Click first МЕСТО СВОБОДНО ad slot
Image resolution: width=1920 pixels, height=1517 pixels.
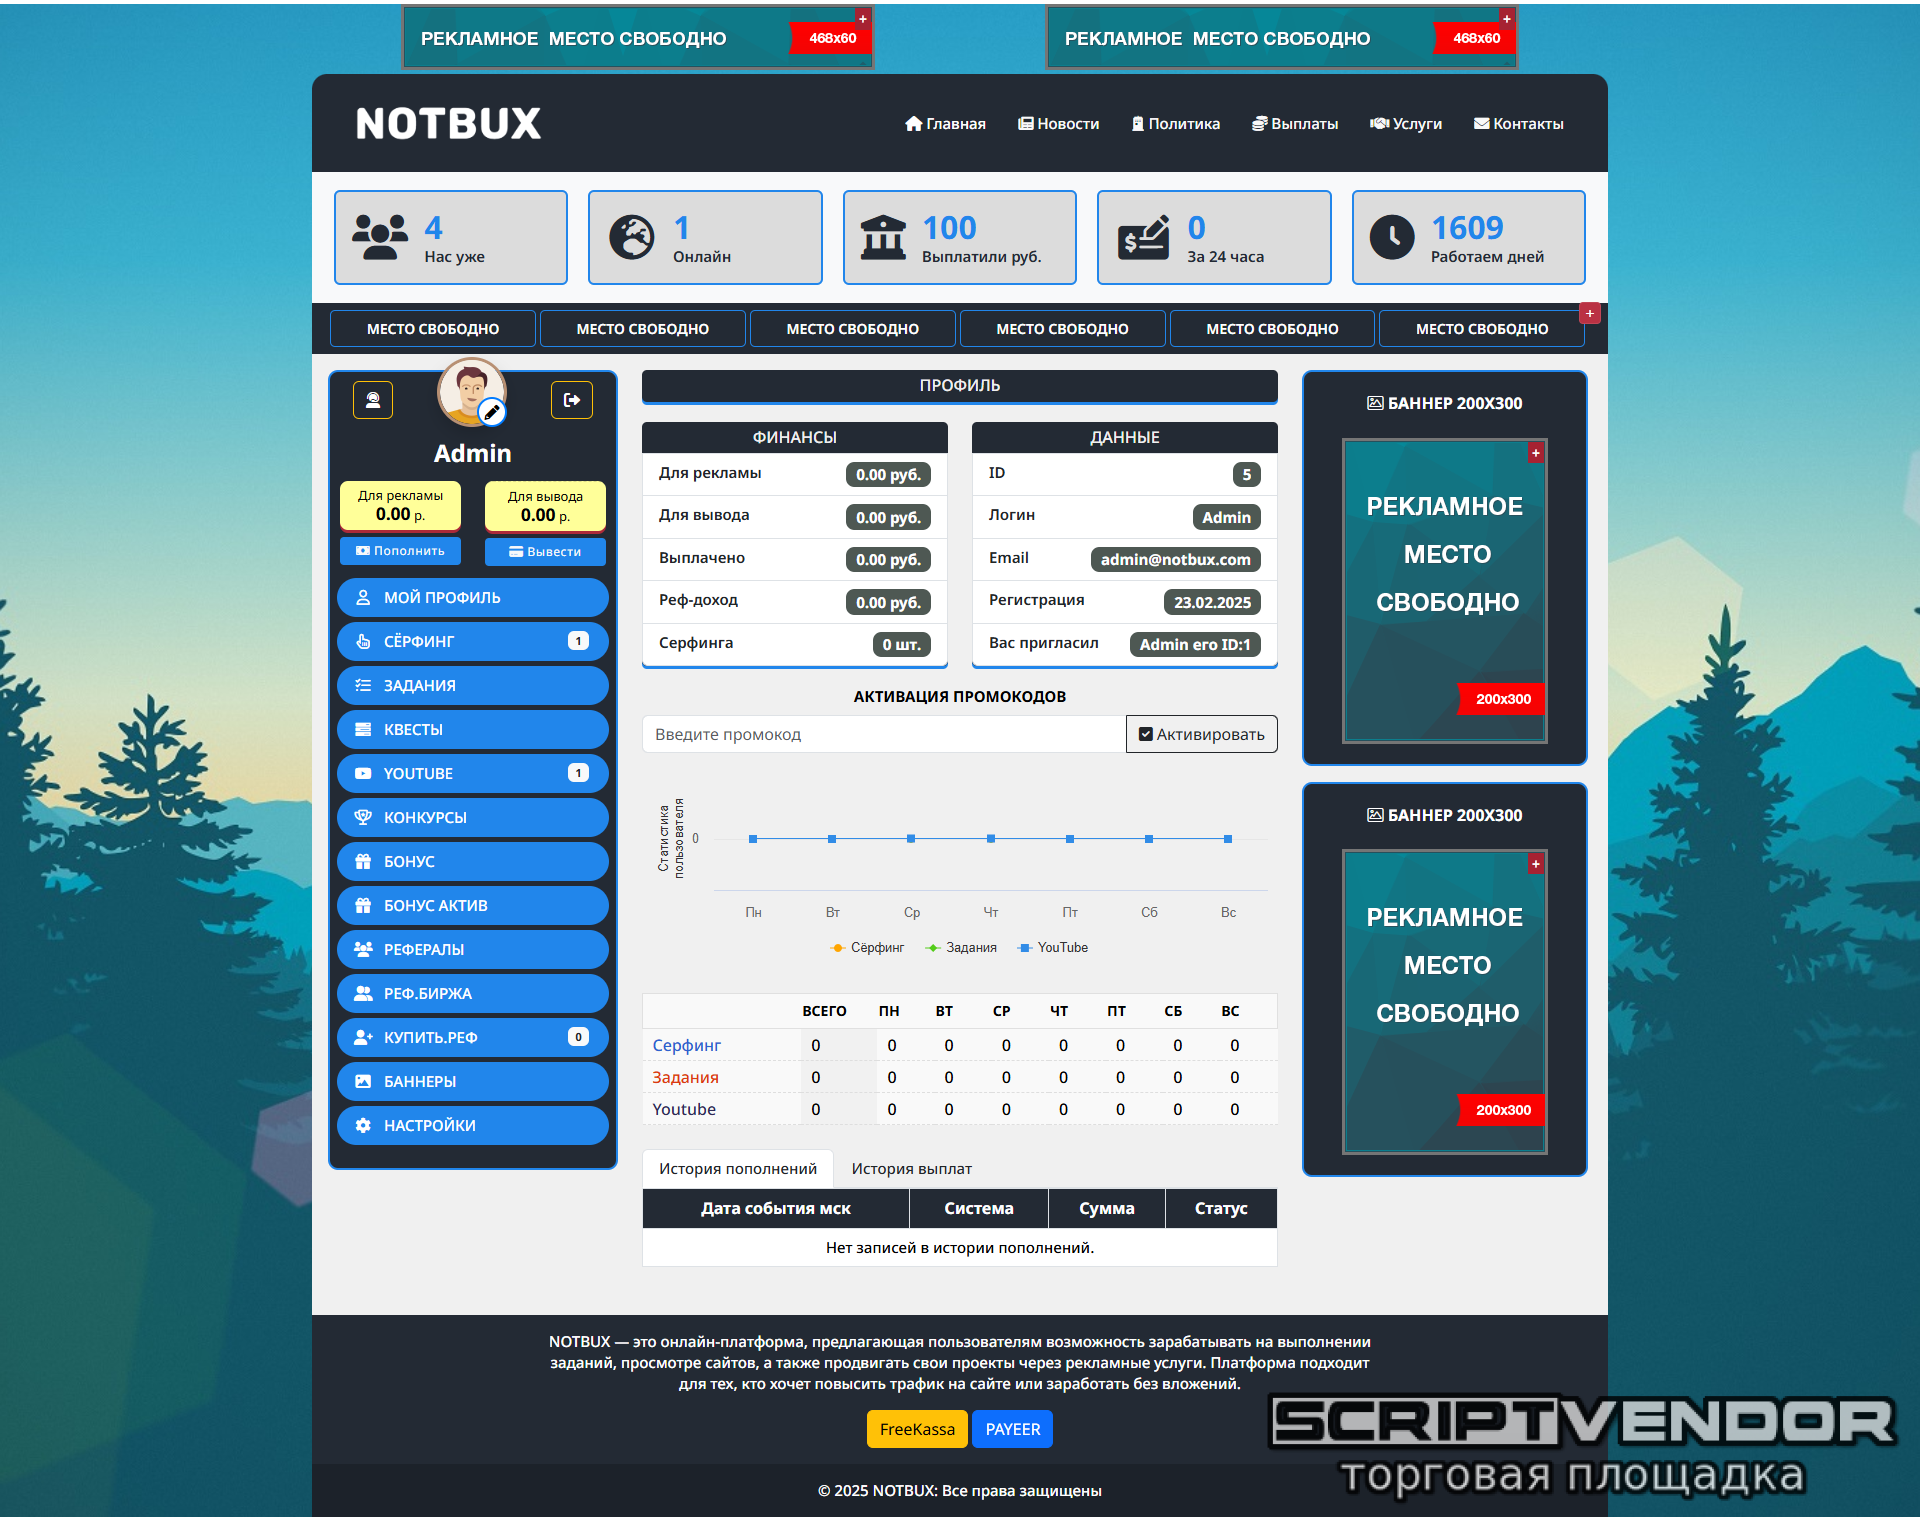pos(433,329)
